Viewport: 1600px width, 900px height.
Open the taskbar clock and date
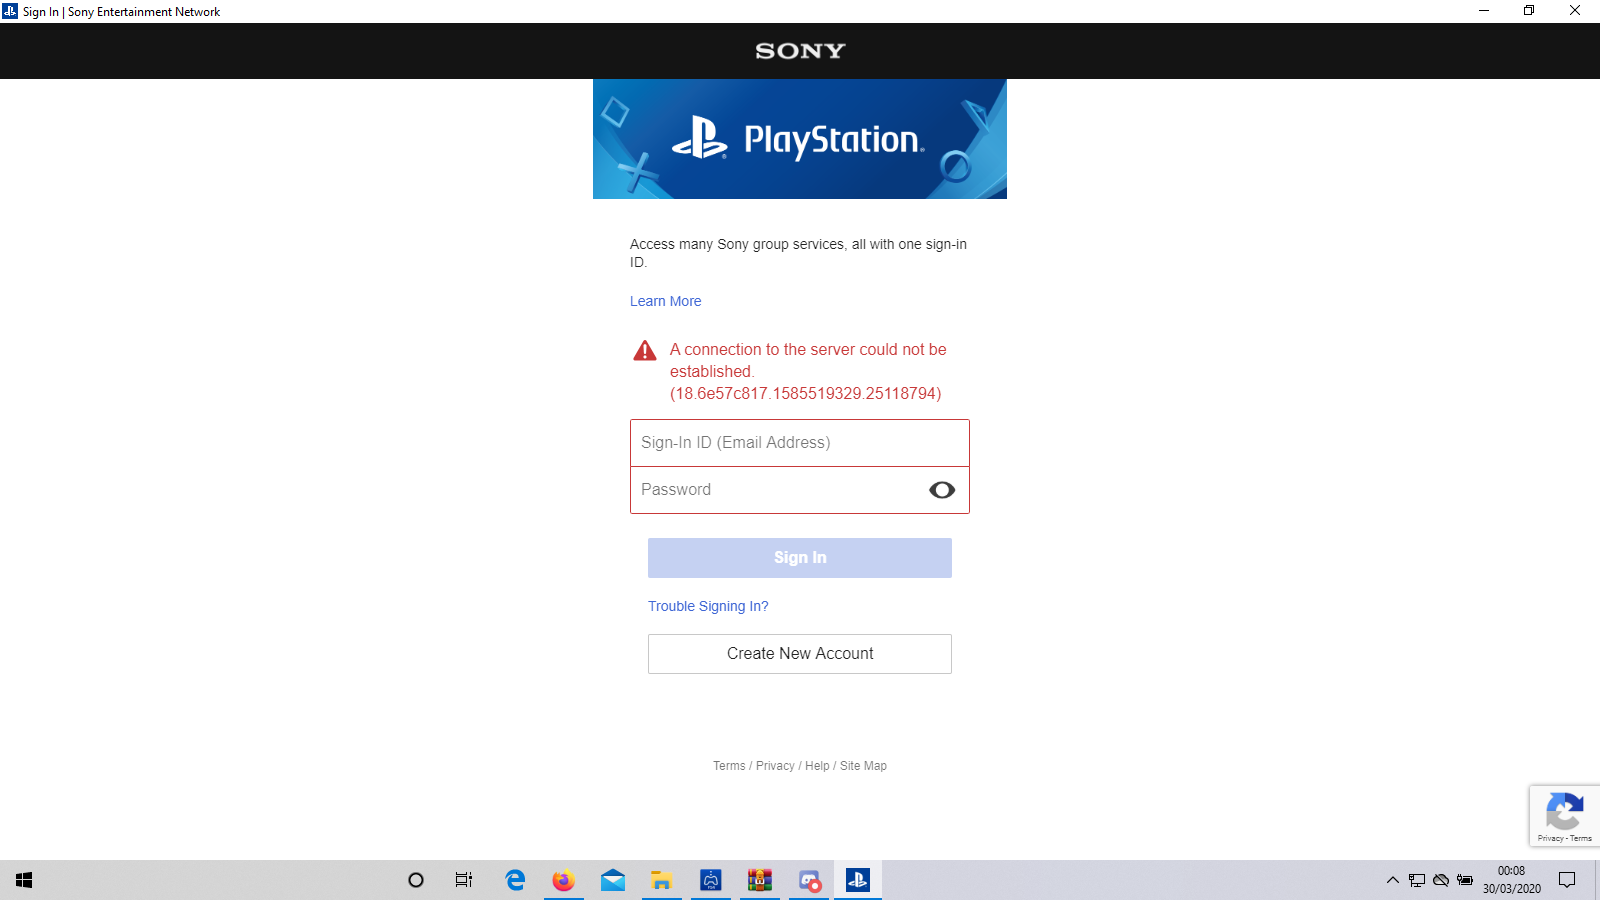pyautogui.click(x=1511, y=880)
